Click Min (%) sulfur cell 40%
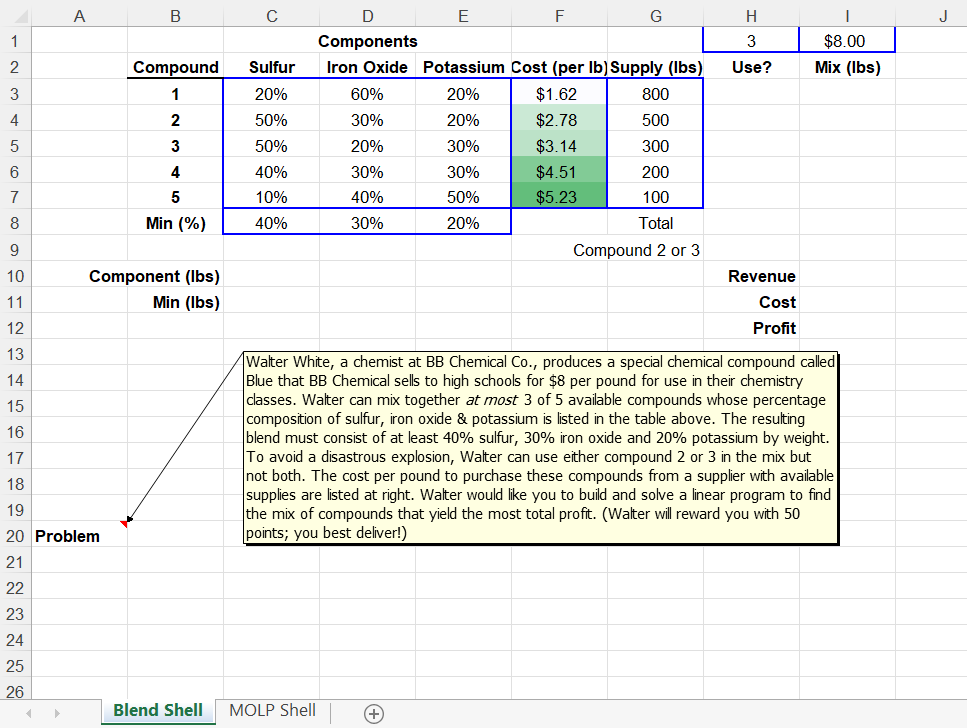Viewport: 967px width, 728px height. click(271, 223)
